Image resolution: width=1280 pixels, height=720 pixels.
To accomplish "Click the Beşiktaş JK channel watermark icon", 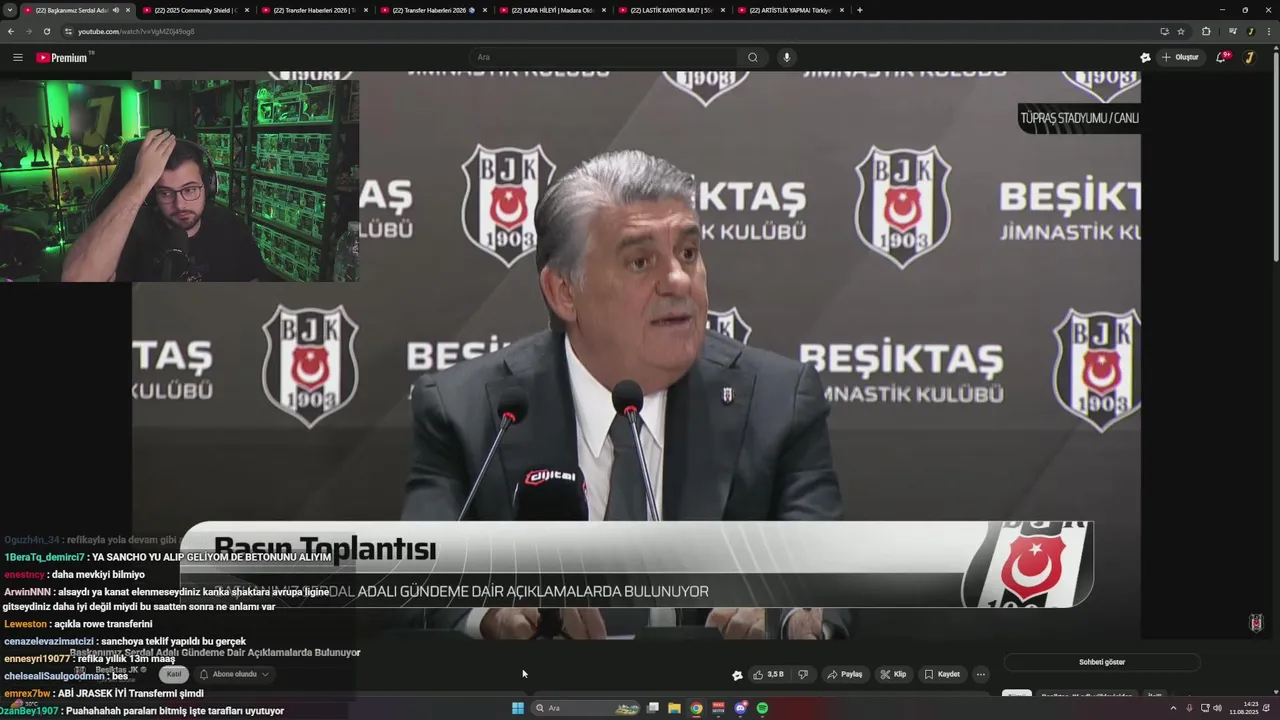I will click(x=1257, y=623).
